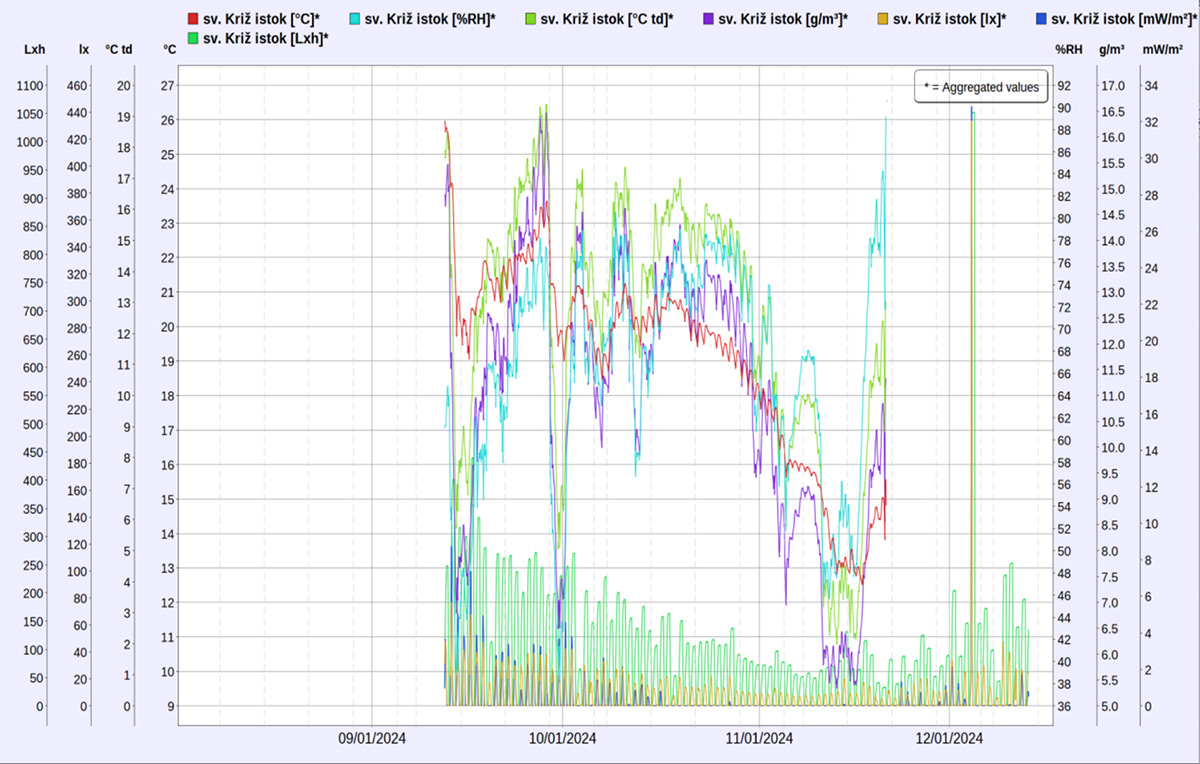Select the lx axis header on left
Viewport: 1200px width, 764px height.
coord(83,48)
